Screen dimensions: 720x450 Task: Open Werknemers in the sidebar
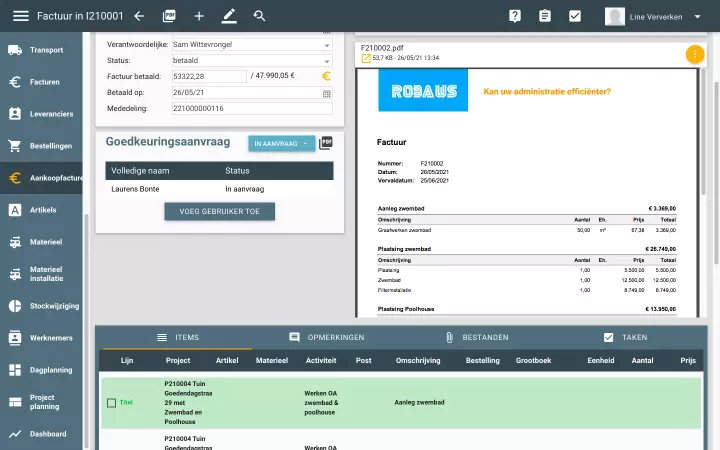[x=41, y=338]
